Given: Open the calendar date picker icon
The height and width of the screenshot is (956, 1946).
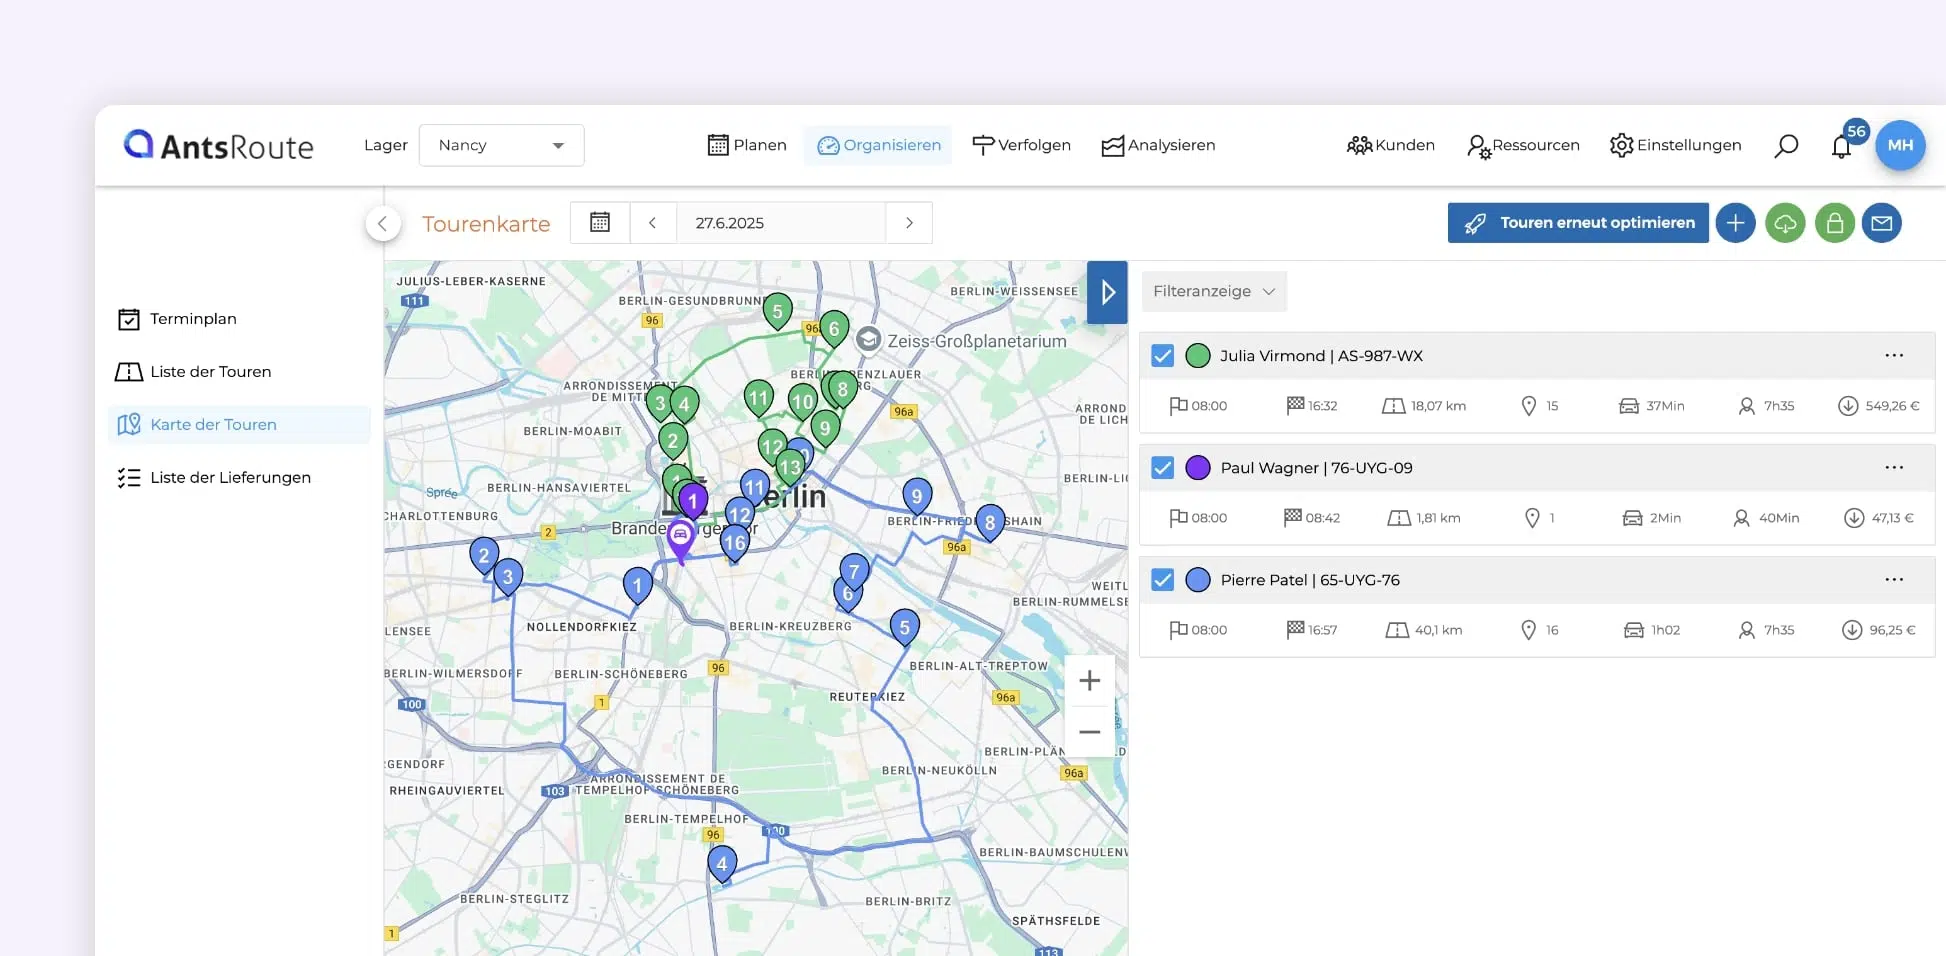Looking at the screenshot, I should click(600, 223).
